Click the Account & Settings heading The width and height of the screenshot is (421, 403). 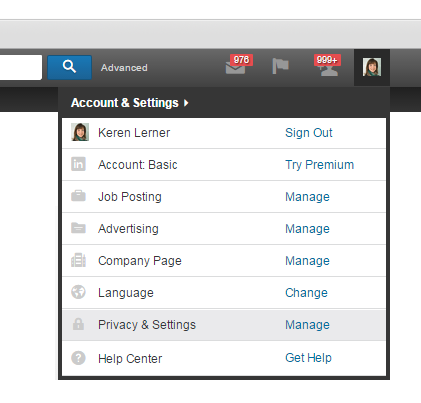pos(125,103)
